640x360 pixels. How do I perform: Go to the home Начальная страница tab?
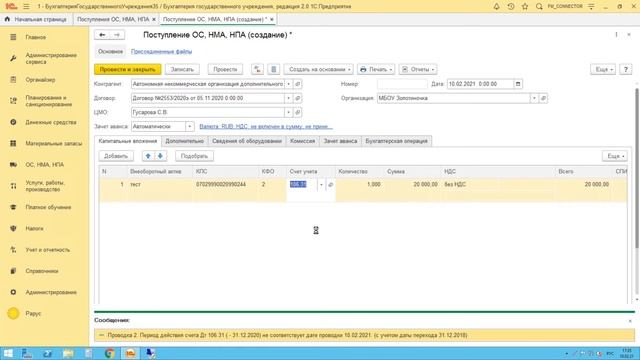coord(36,19)
